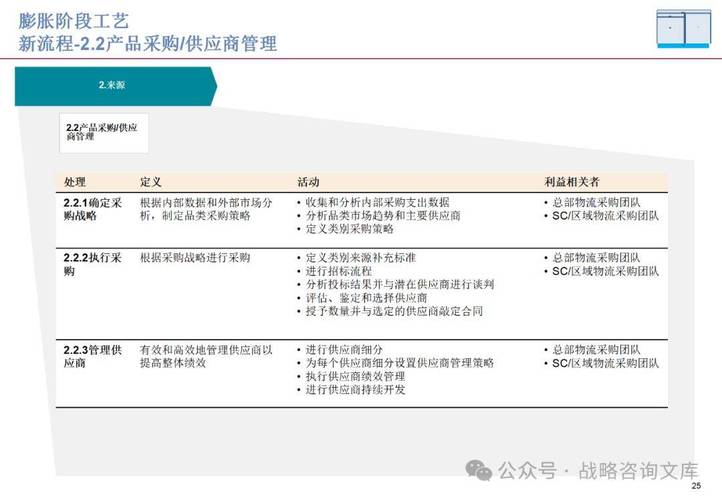Click bullet '进行招标流程'
Image resolution: width=722 pixels, height=500 pixels.
pos(339,271)
